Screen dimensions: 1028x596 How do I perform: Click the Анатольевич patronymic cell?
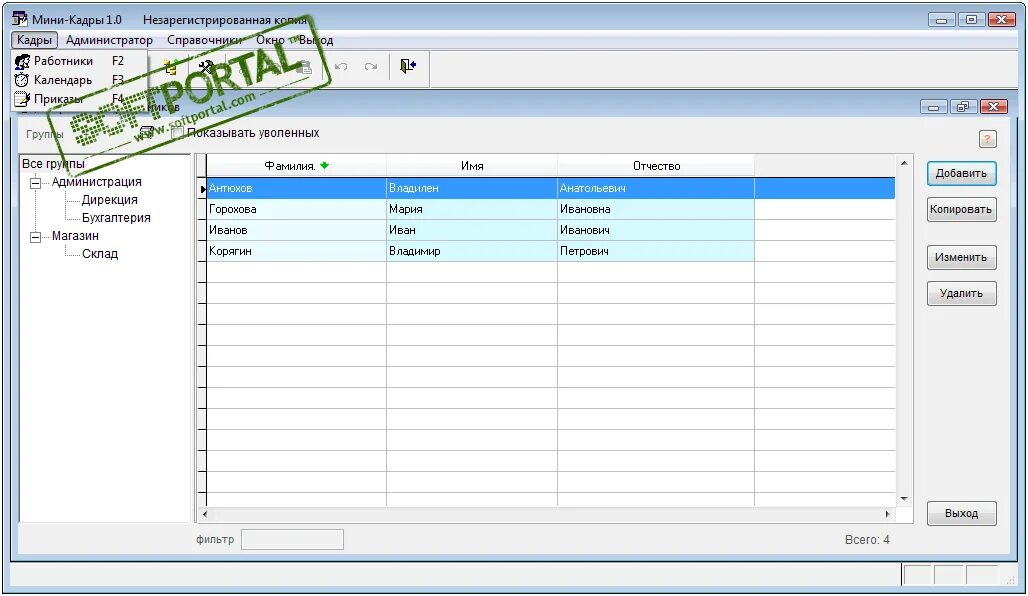click(x=656, y=188)
